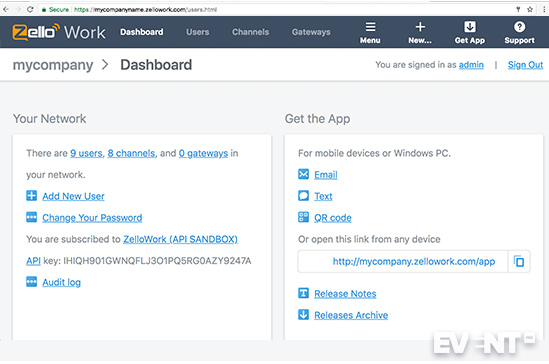Open the Audit log link
This screenshot has height=364, width=549.
(x=62, y=282)
